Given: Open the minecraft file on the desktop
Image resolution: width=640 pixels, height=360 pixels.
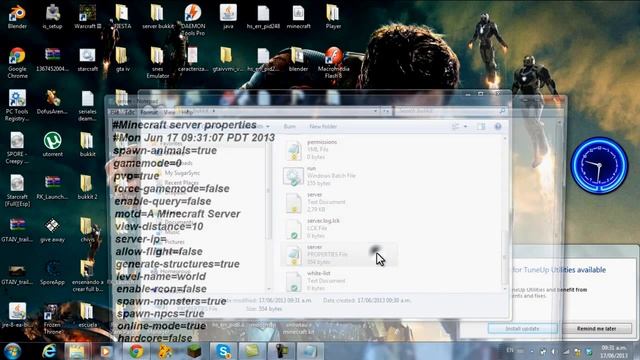Looking at the screenshot, I should click(x=298, y=16).
